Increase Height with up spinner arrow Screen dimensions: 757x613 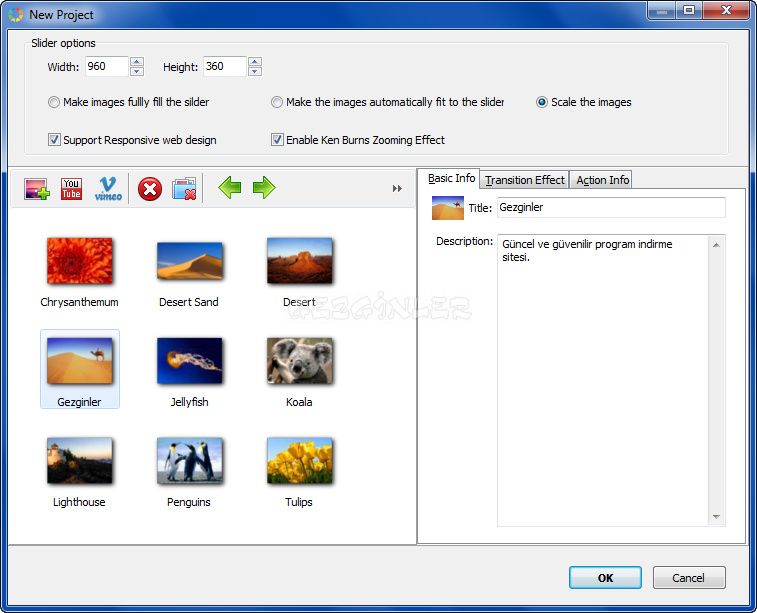(255, 62)
